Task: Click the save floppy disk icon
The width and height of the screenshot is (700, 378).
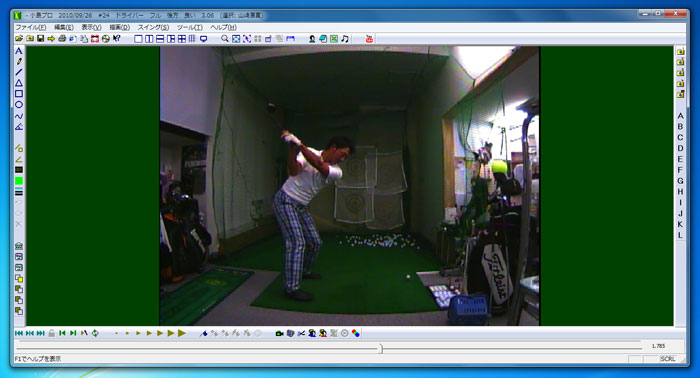Action: click(x=41, y=39)
